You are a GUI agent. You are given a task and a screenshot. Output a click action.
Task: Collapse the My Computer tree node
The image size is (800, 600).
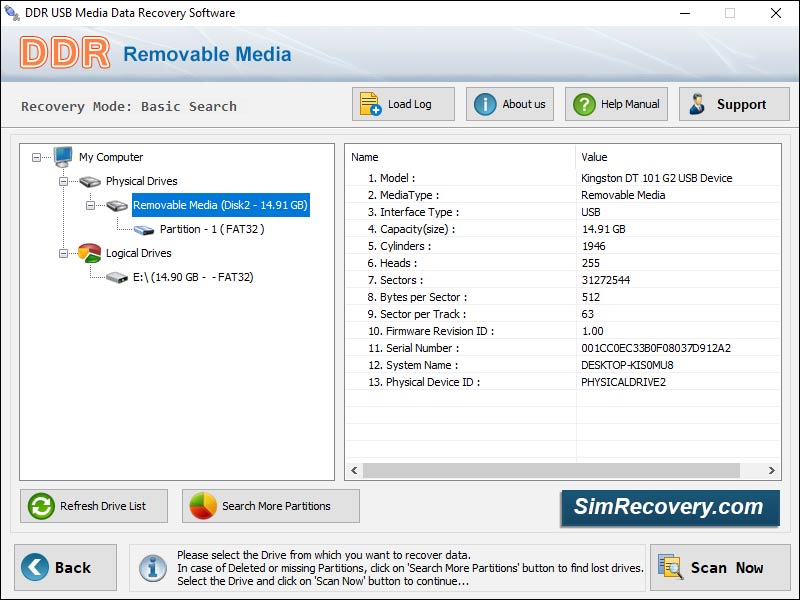(x=37, y=157)
